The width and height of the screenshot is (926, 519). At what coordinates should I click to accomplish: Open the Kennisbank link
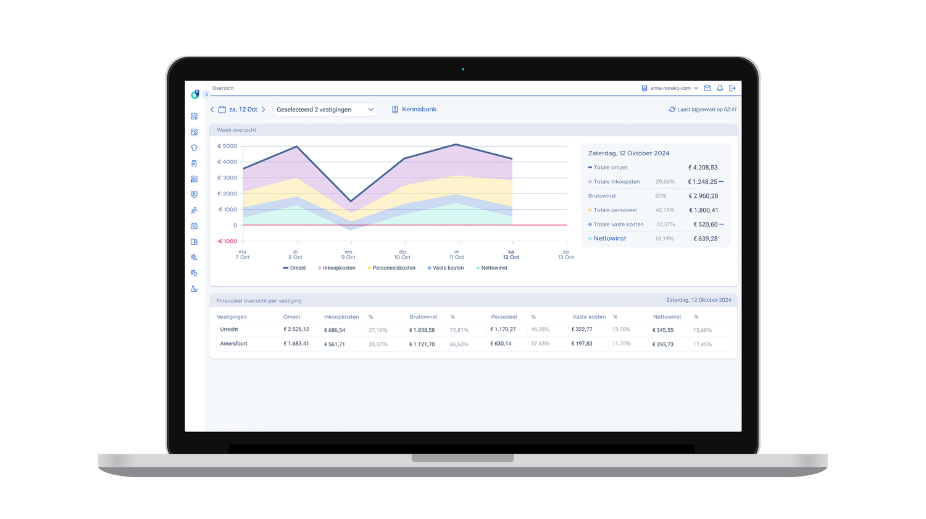point(414,109)
